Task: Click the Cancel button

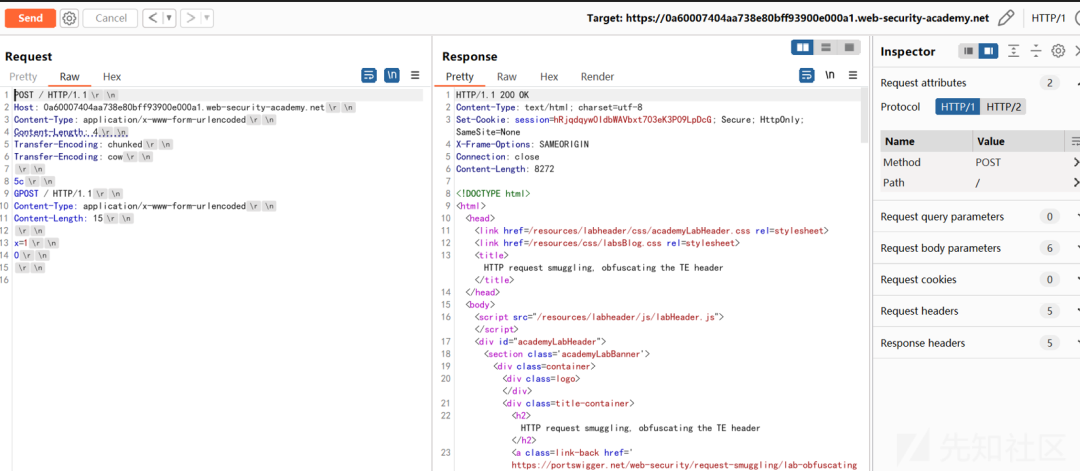Action: [x=110, y=19]
